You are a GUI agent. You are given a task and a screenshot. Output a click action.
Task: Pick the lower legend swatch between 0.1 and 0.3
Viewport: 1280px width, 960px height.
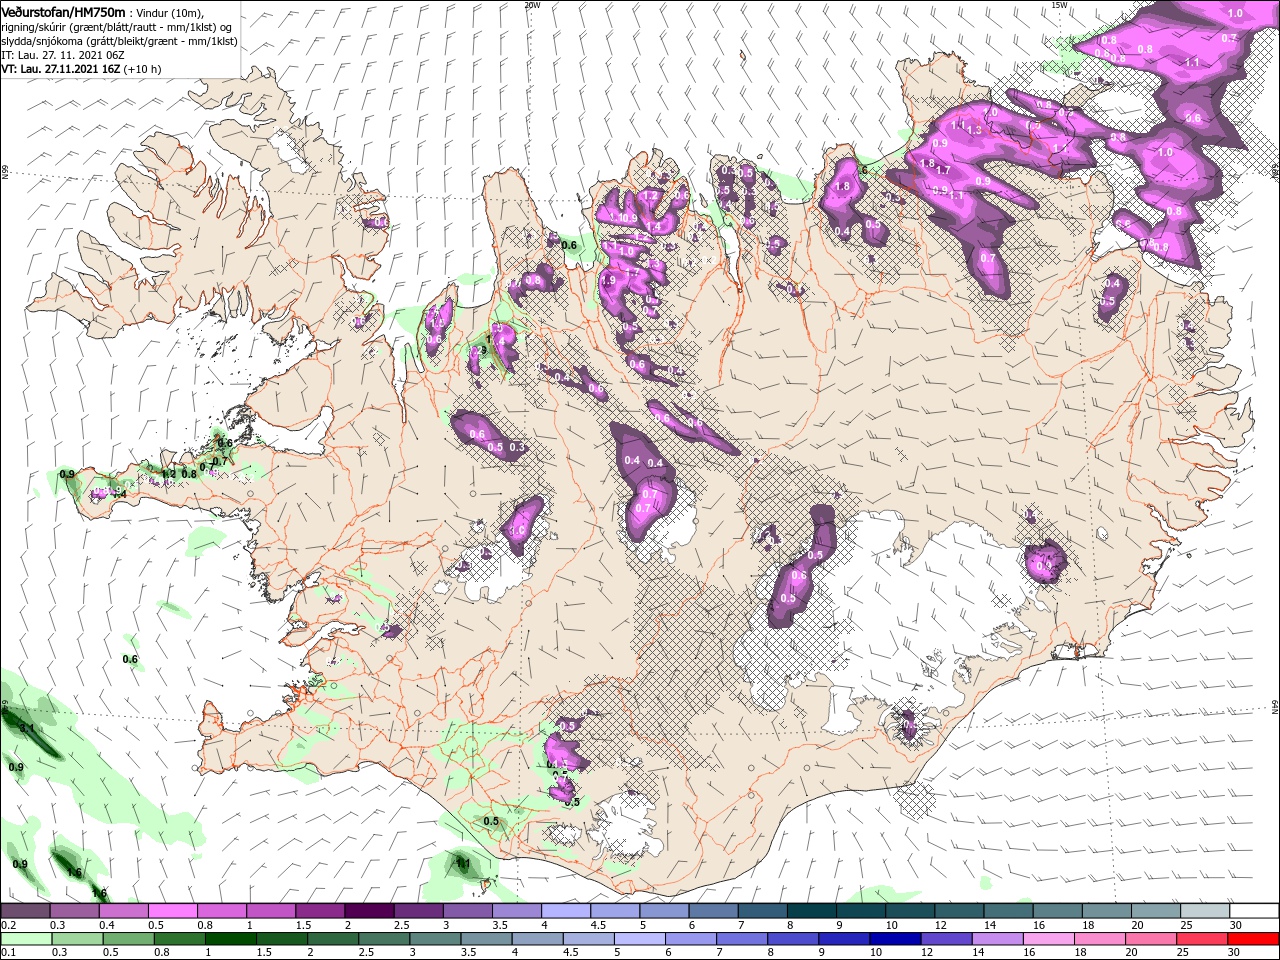pyautogui.click(x=26, y=939)
